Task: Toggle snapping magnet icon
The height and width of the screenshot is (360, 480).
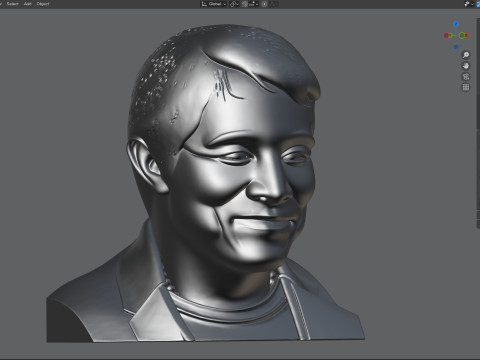Action: coord(245,4)
